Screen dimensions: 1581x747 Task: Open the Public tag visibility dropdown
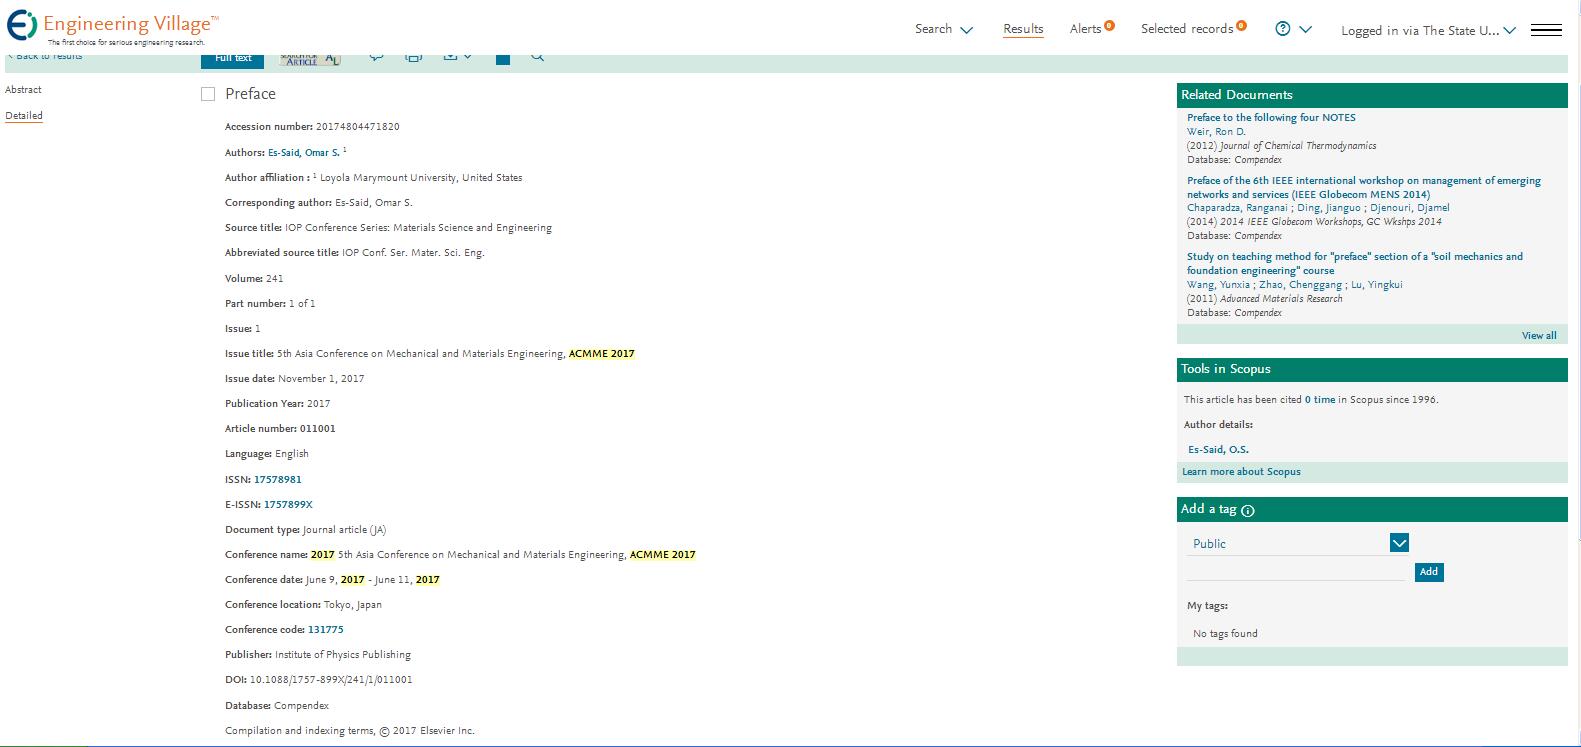click(1298, 543)
